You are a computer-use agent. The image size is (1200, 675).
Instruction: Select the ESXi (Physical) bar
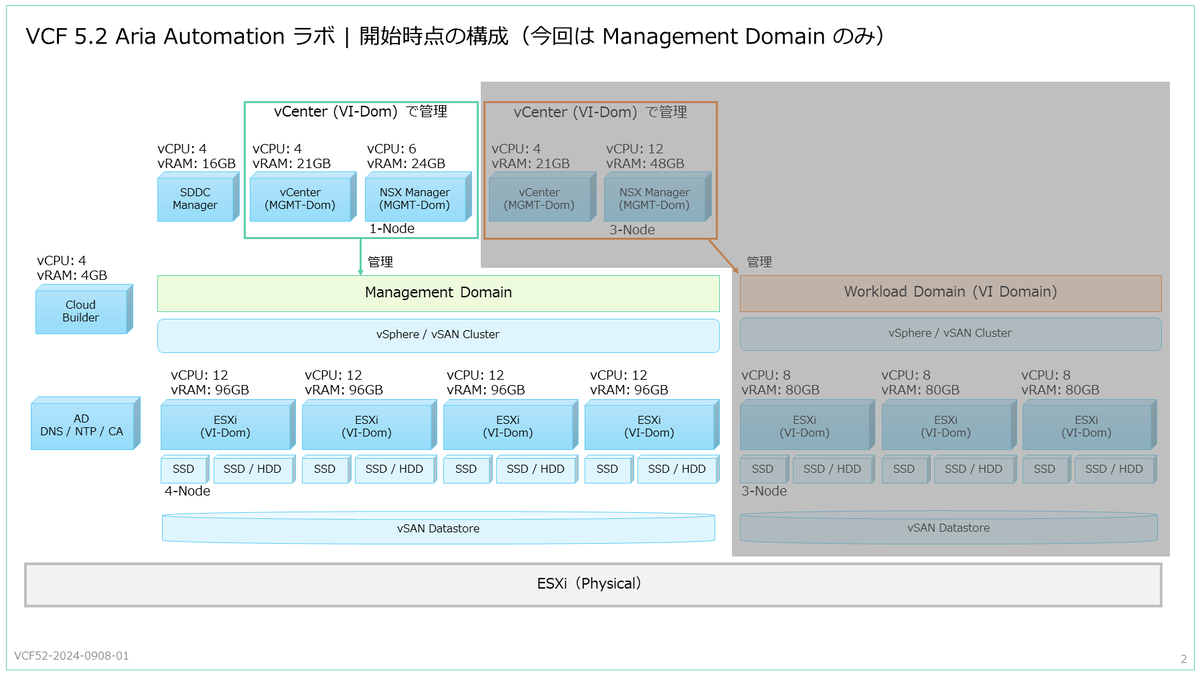(593, 584)
